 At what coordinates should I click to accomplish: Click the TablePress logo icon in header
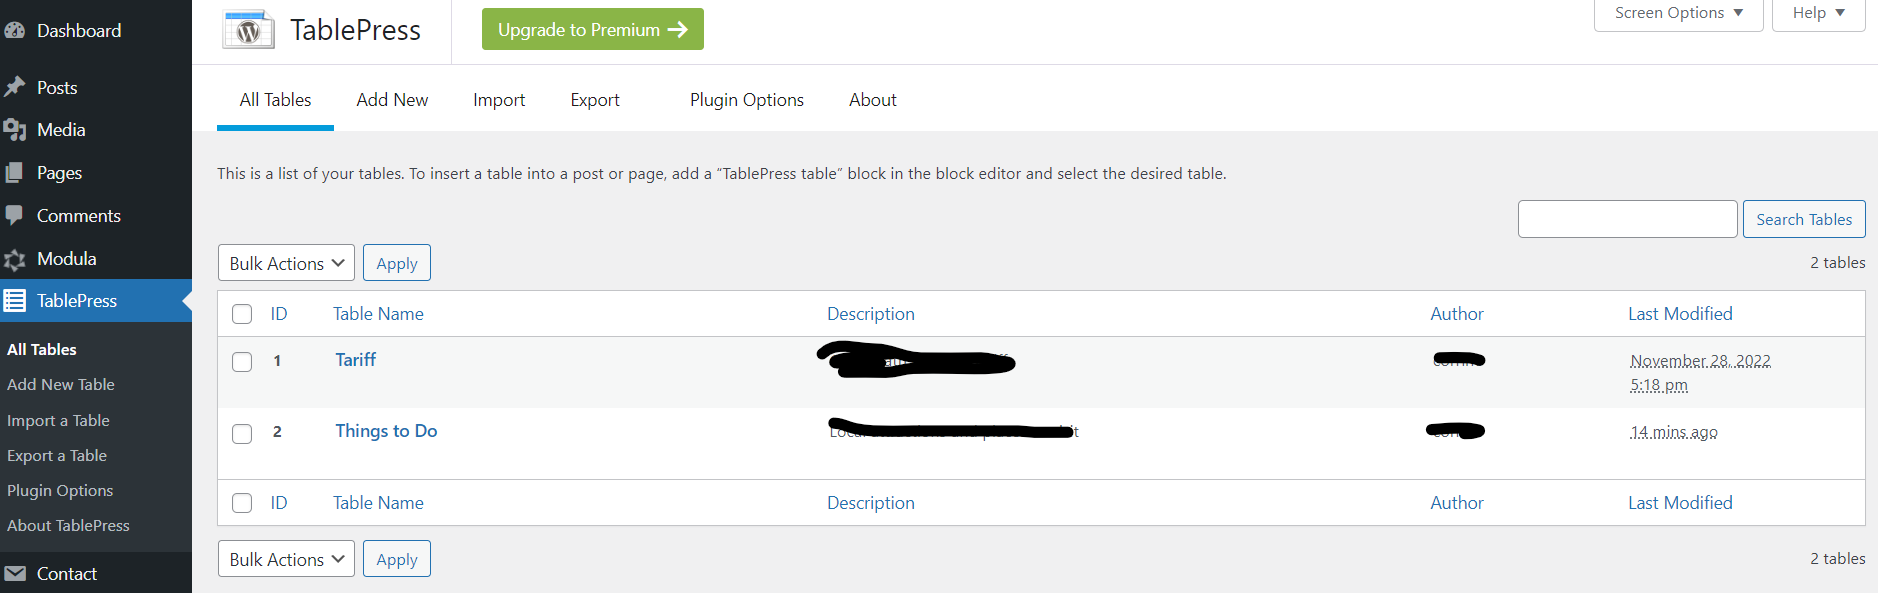point(248,30)
